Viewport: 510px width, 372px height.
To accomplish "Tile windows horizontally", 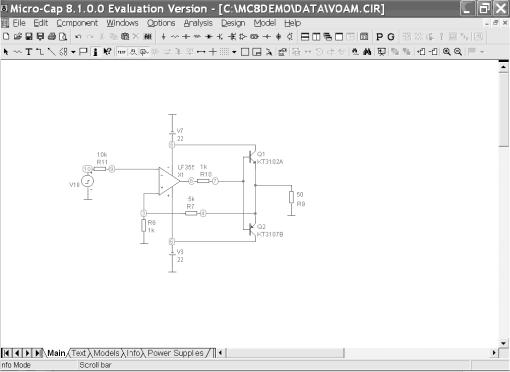I will pyautogui.click(x=305, y=37).
